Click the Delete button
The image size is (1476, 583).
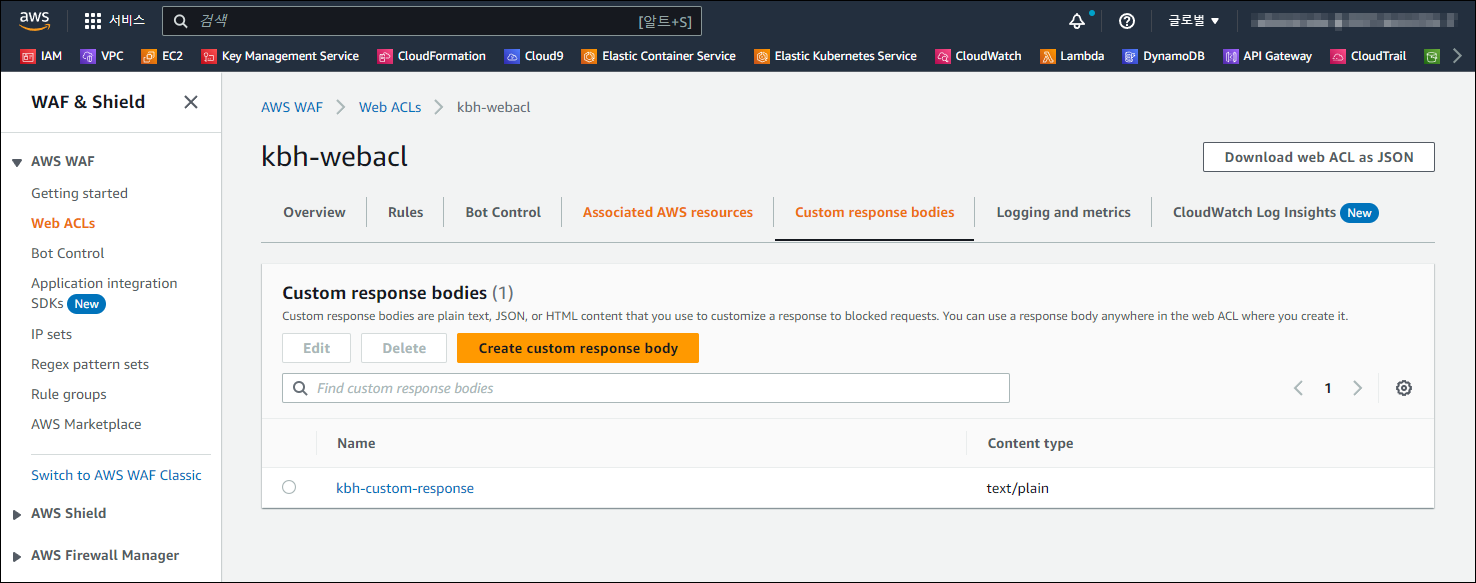(x=404, y=348)
